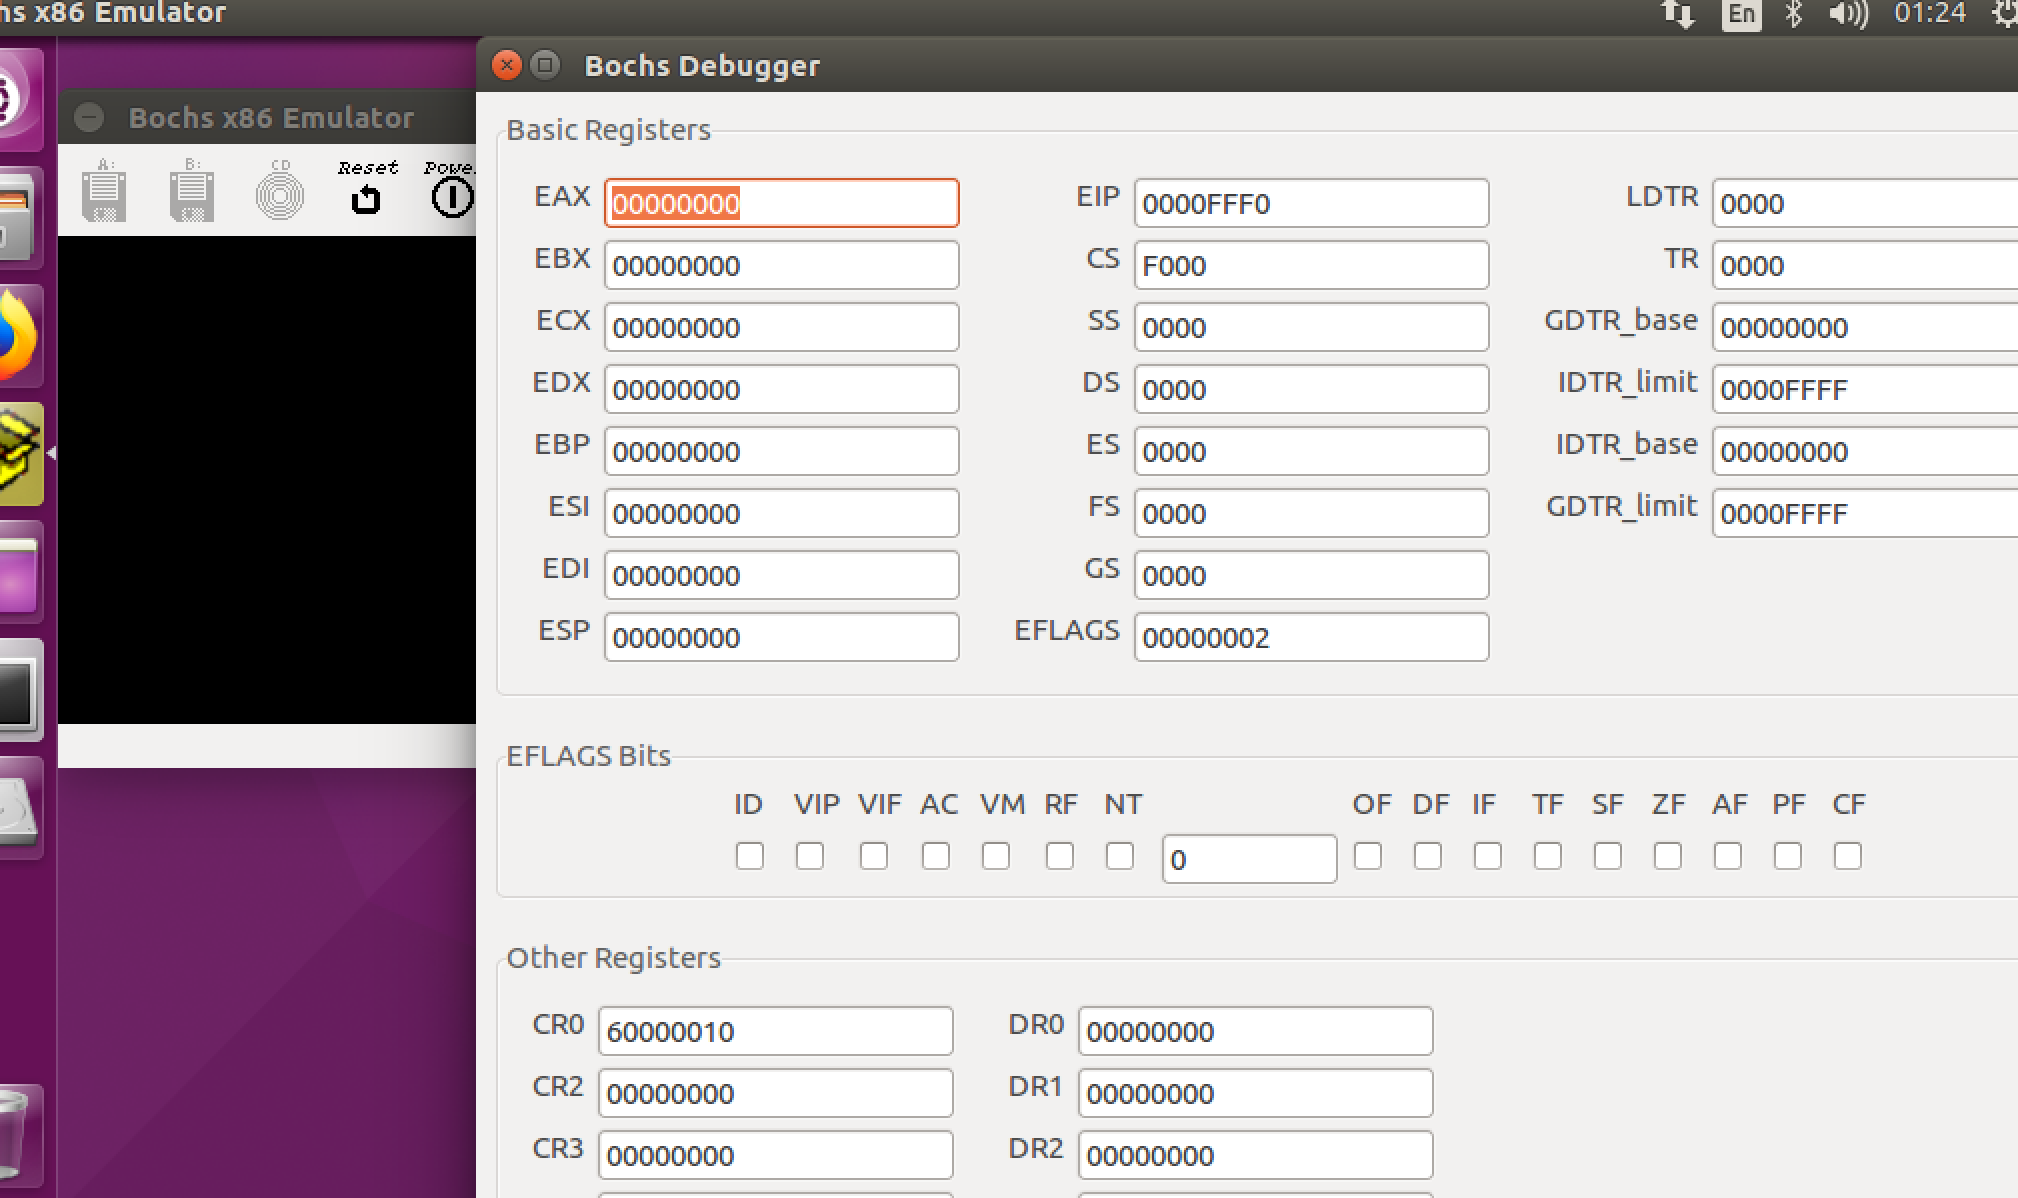Click the floppy A: drive icon
Screen dimensions: 2018x1198
[x=104, y=190]
